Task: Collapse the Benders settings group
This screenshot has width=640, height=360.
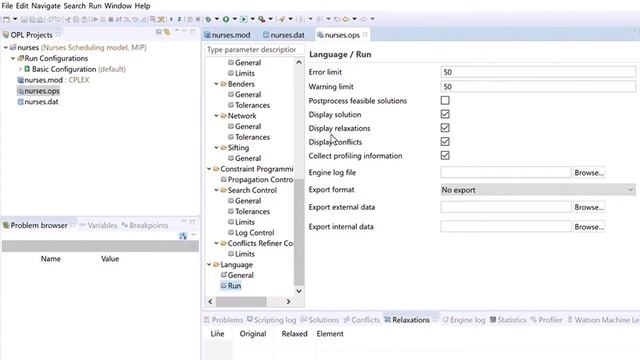Action: (x=216, y=84)
